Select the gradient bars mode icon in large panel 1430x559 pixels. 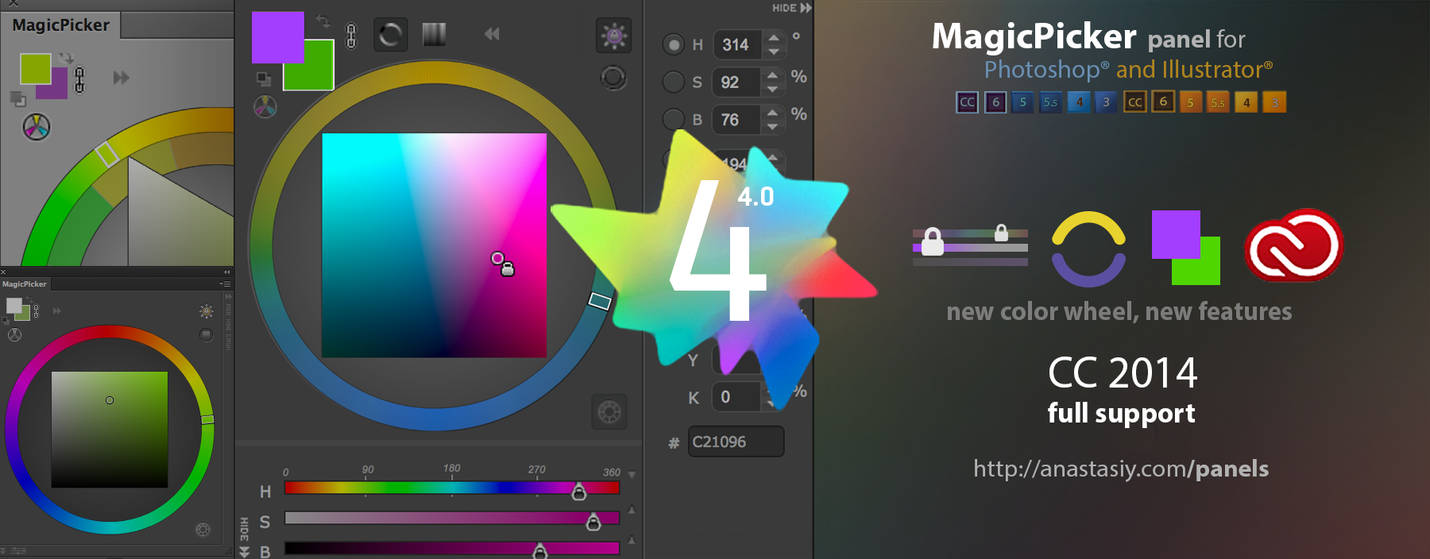pyautogui.click(x=433, y=36)
